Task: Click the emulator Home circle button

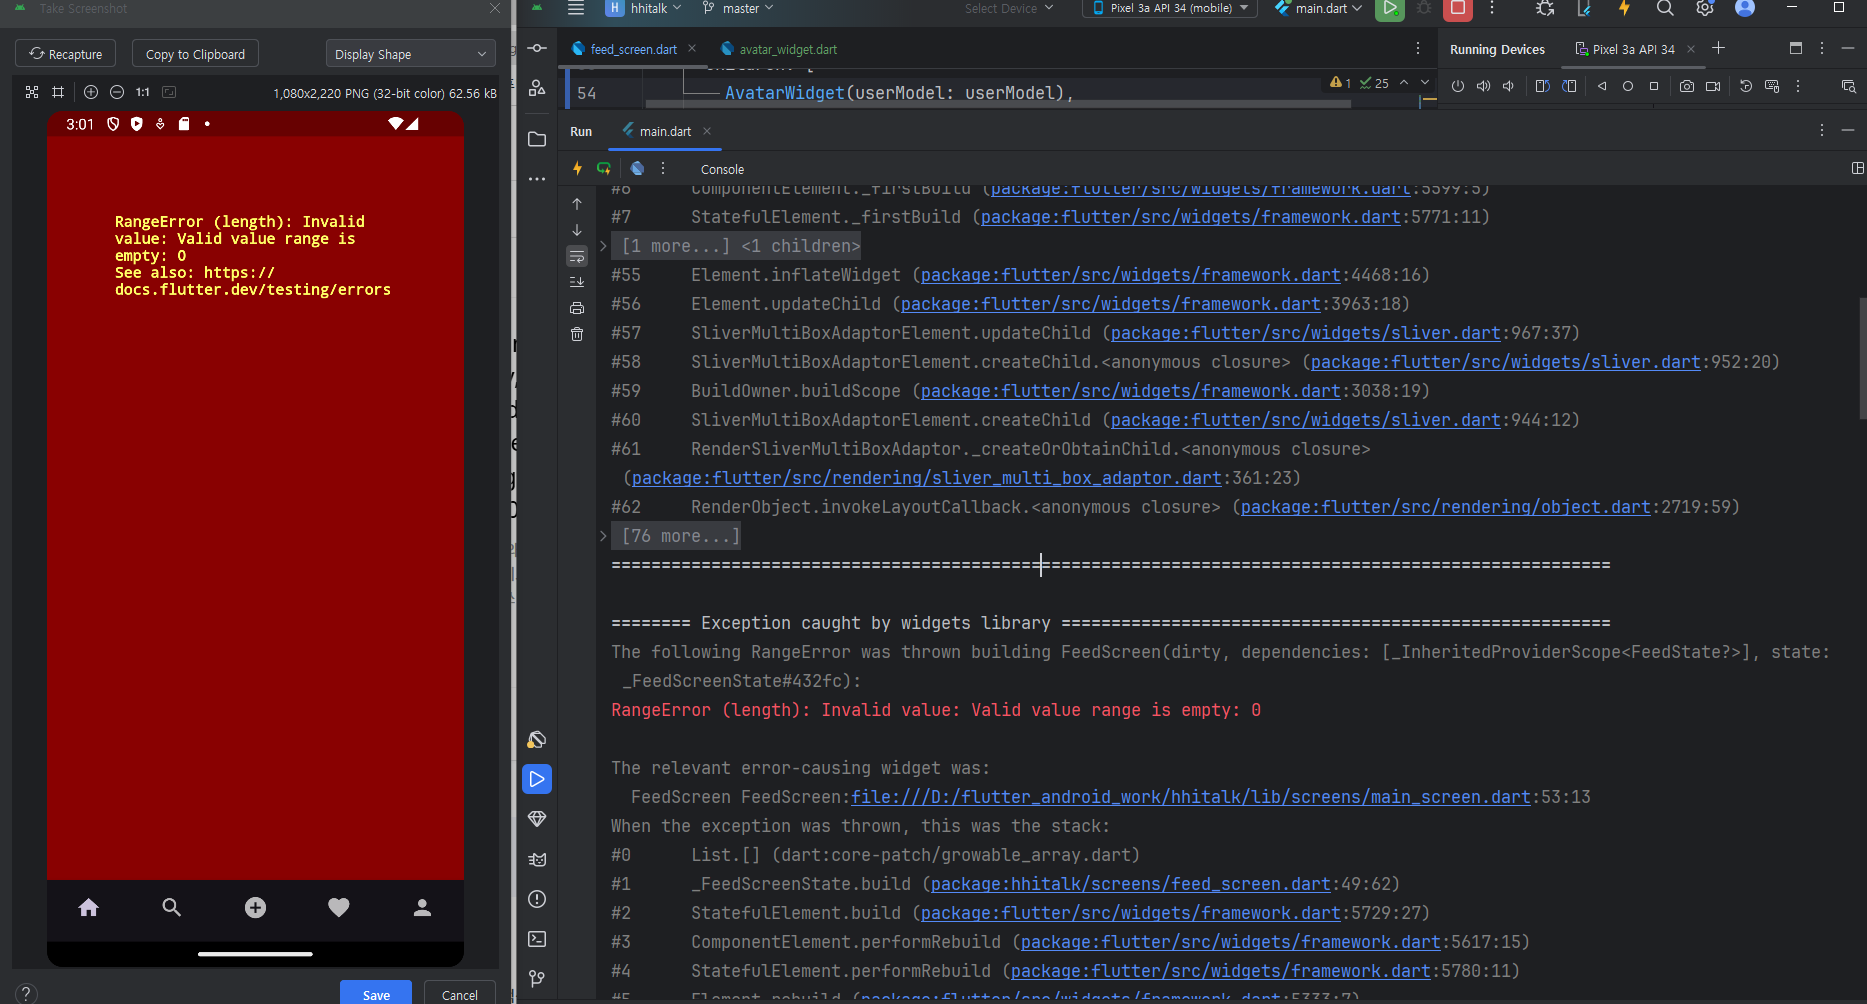Action: (1628, 86)
